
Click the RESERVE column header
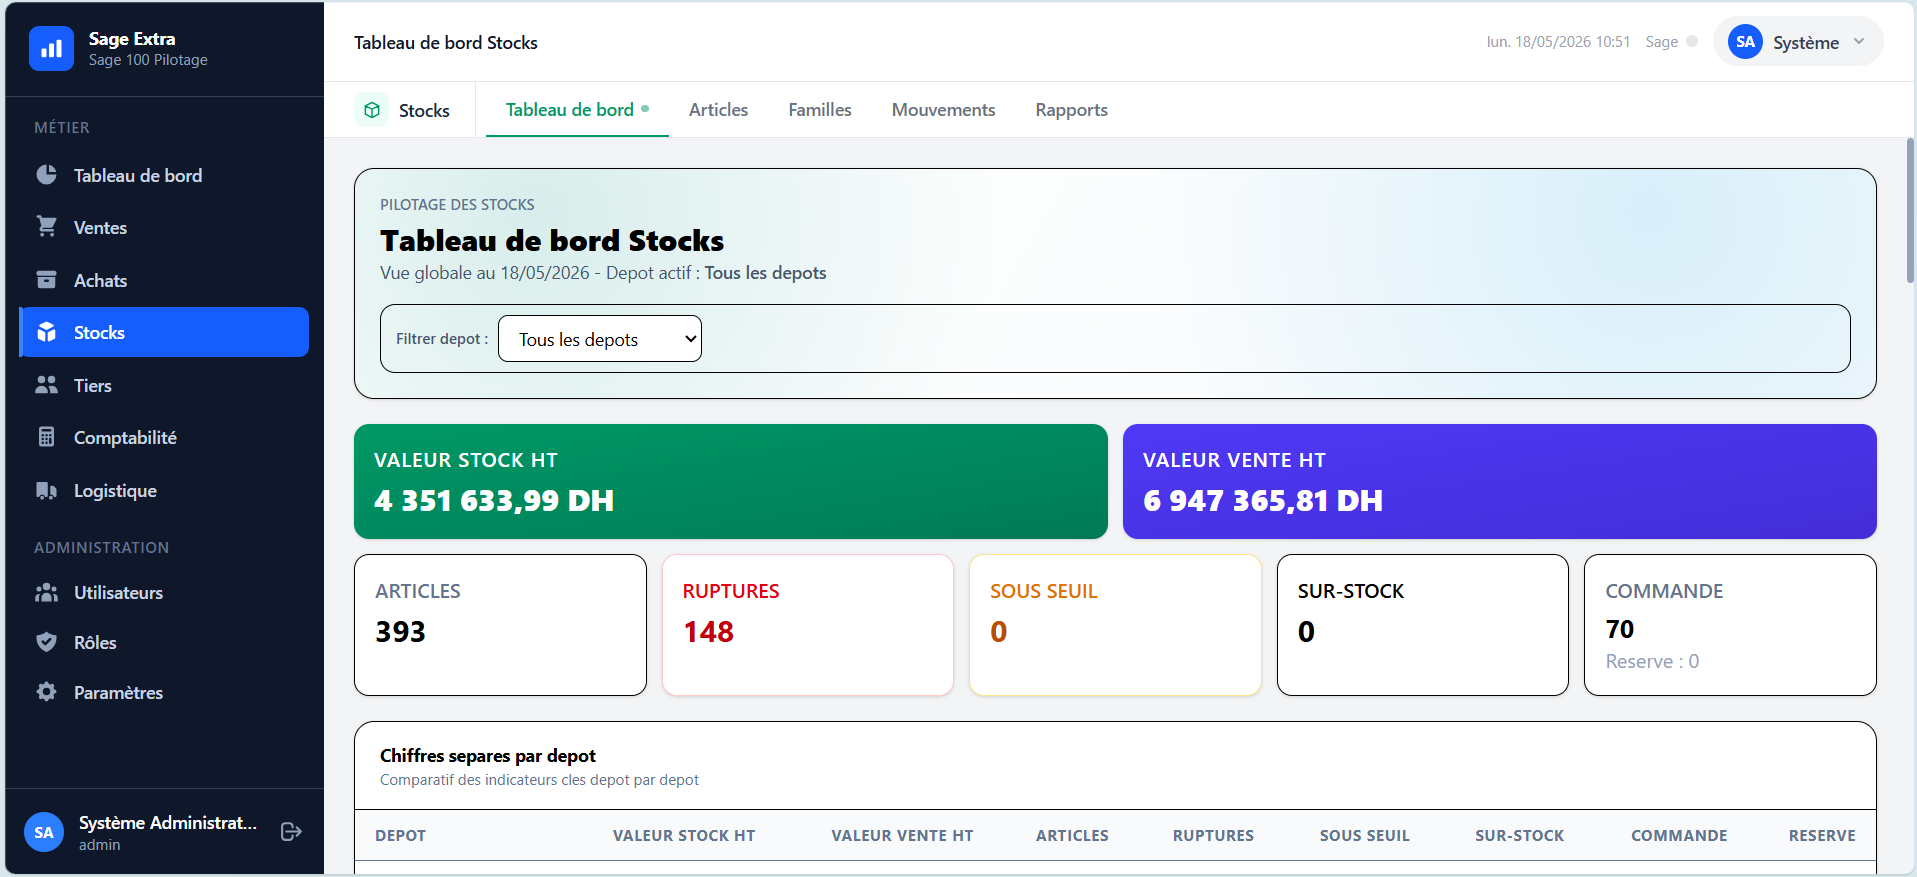coord(1822,835)
